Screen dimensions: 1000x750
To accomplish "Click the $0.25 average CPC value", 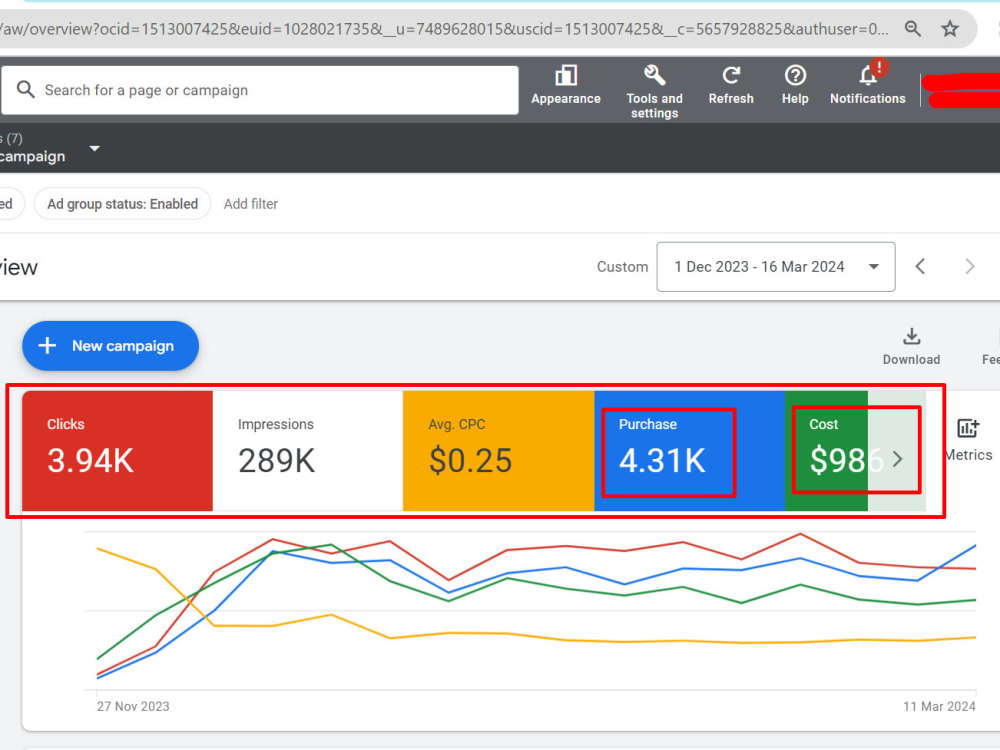I will (470, 460).
